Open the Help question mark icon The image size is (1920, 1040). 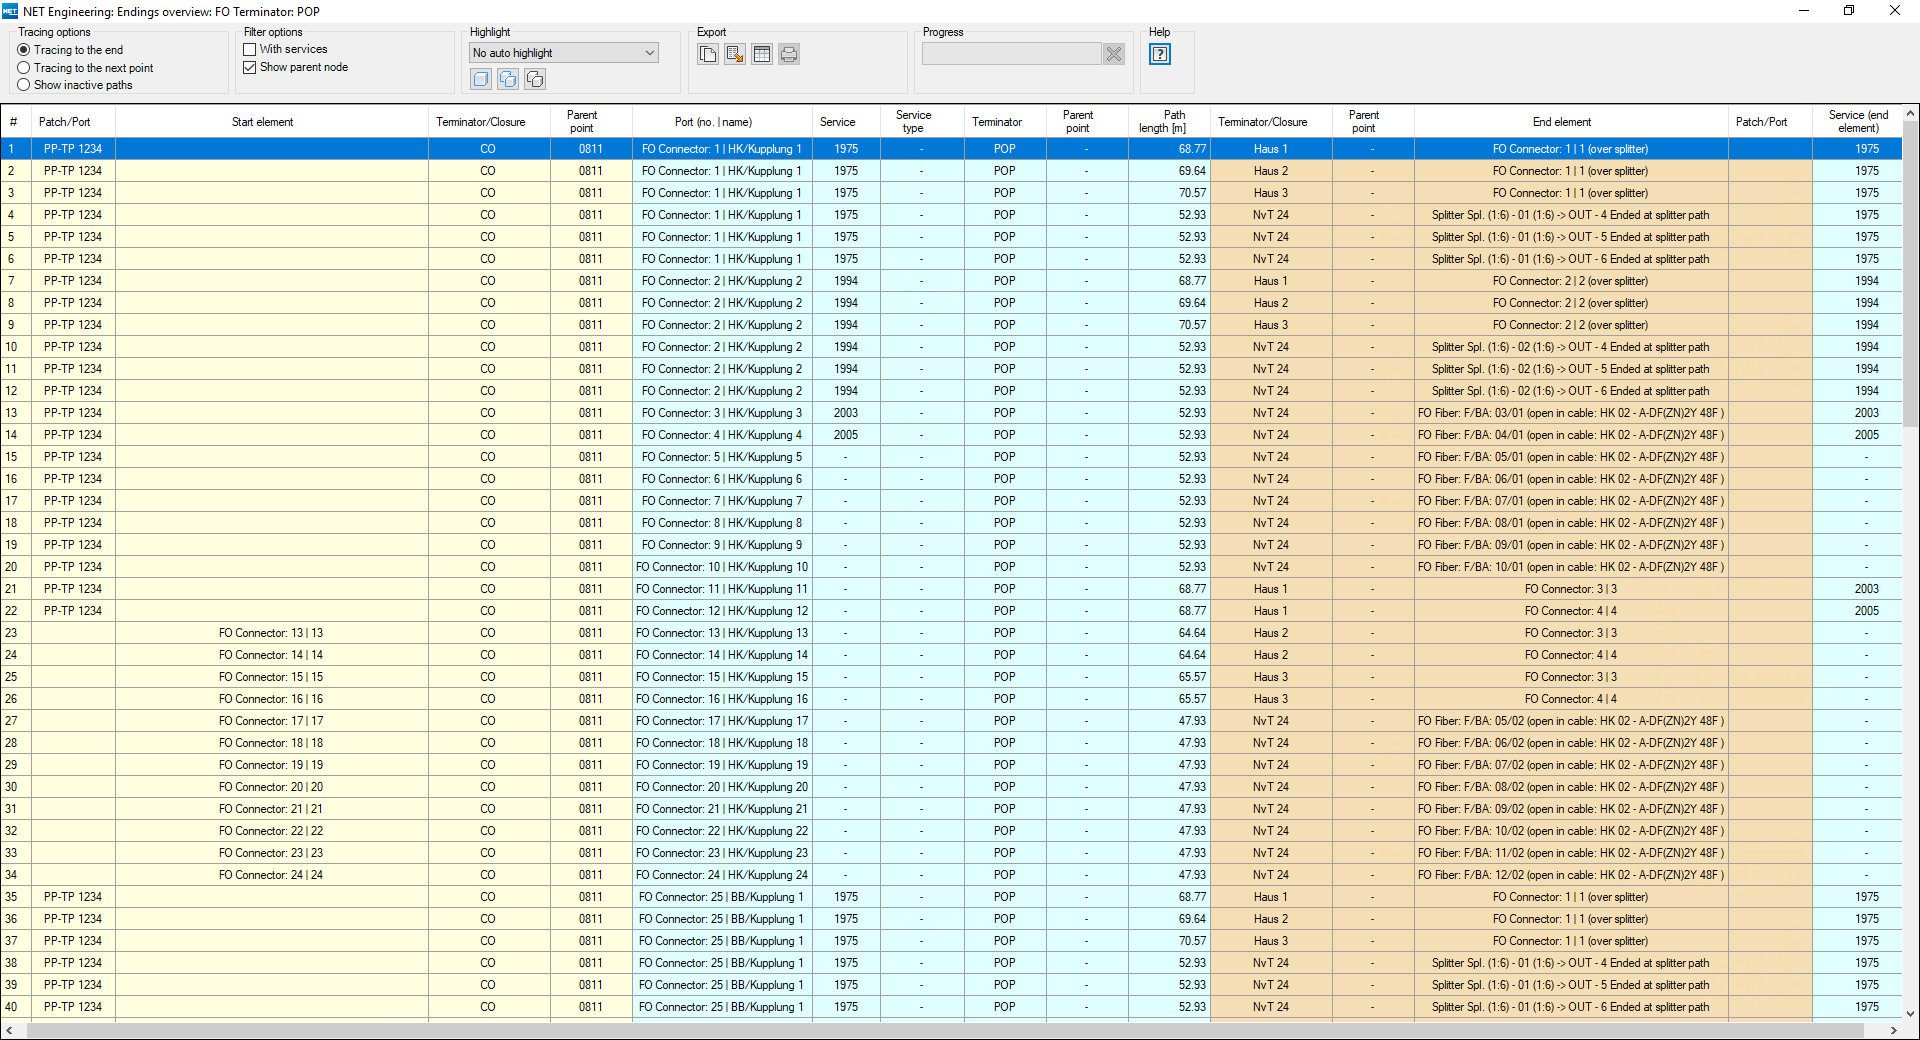(1160, 55)
